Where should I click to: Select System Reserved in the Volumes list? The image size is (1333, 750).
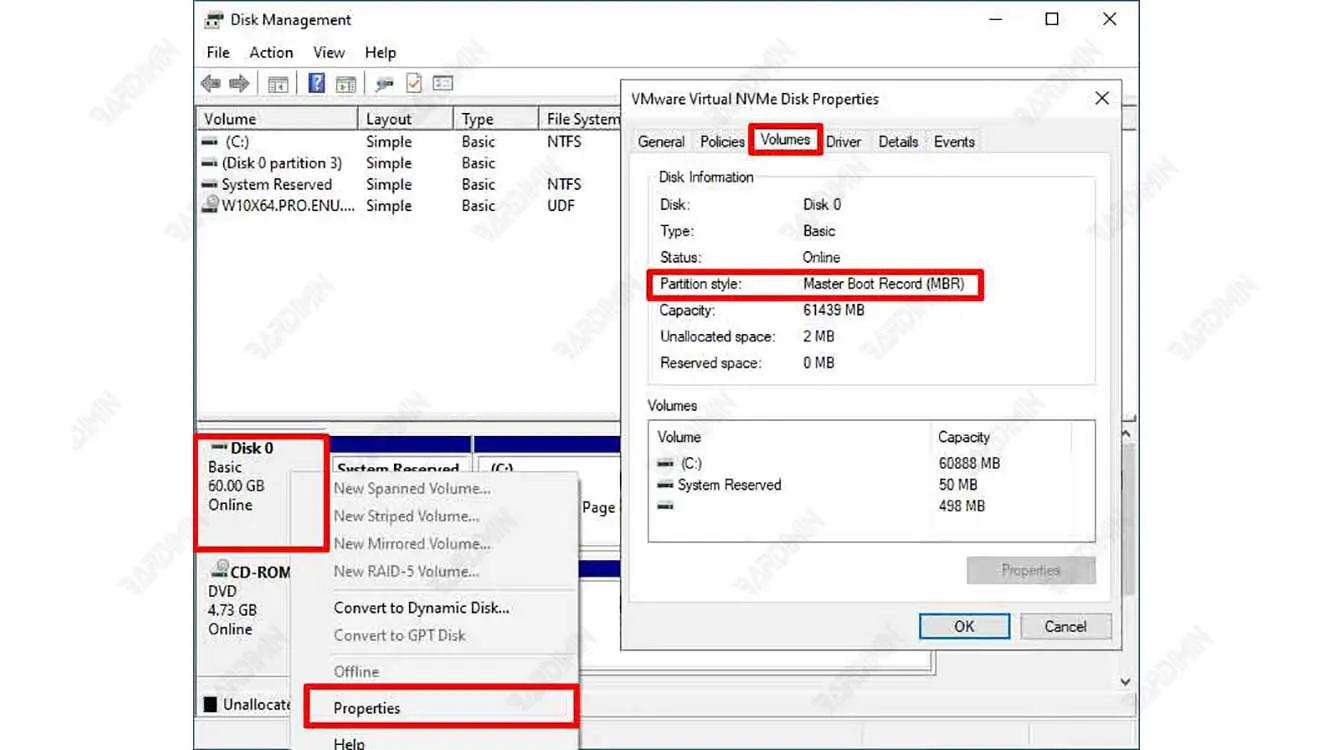pos(729,485)
